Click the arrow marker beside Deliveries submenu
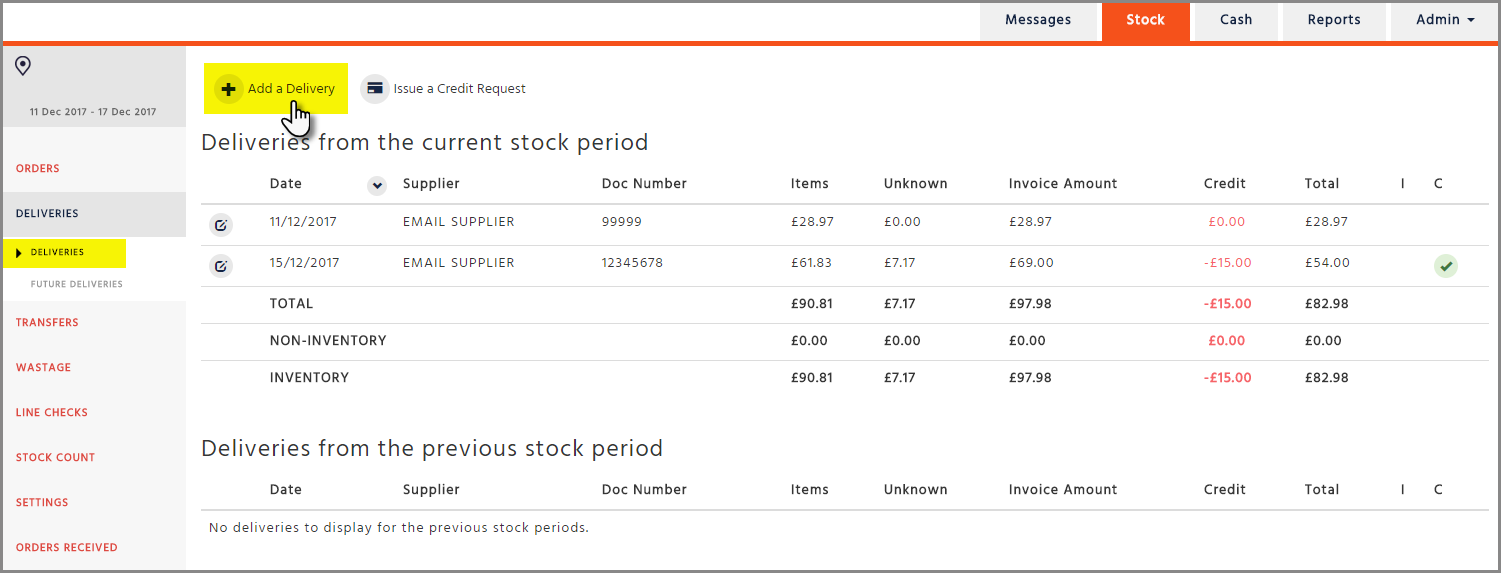This screenshot has width=1501, height=573. click(19, 253)
